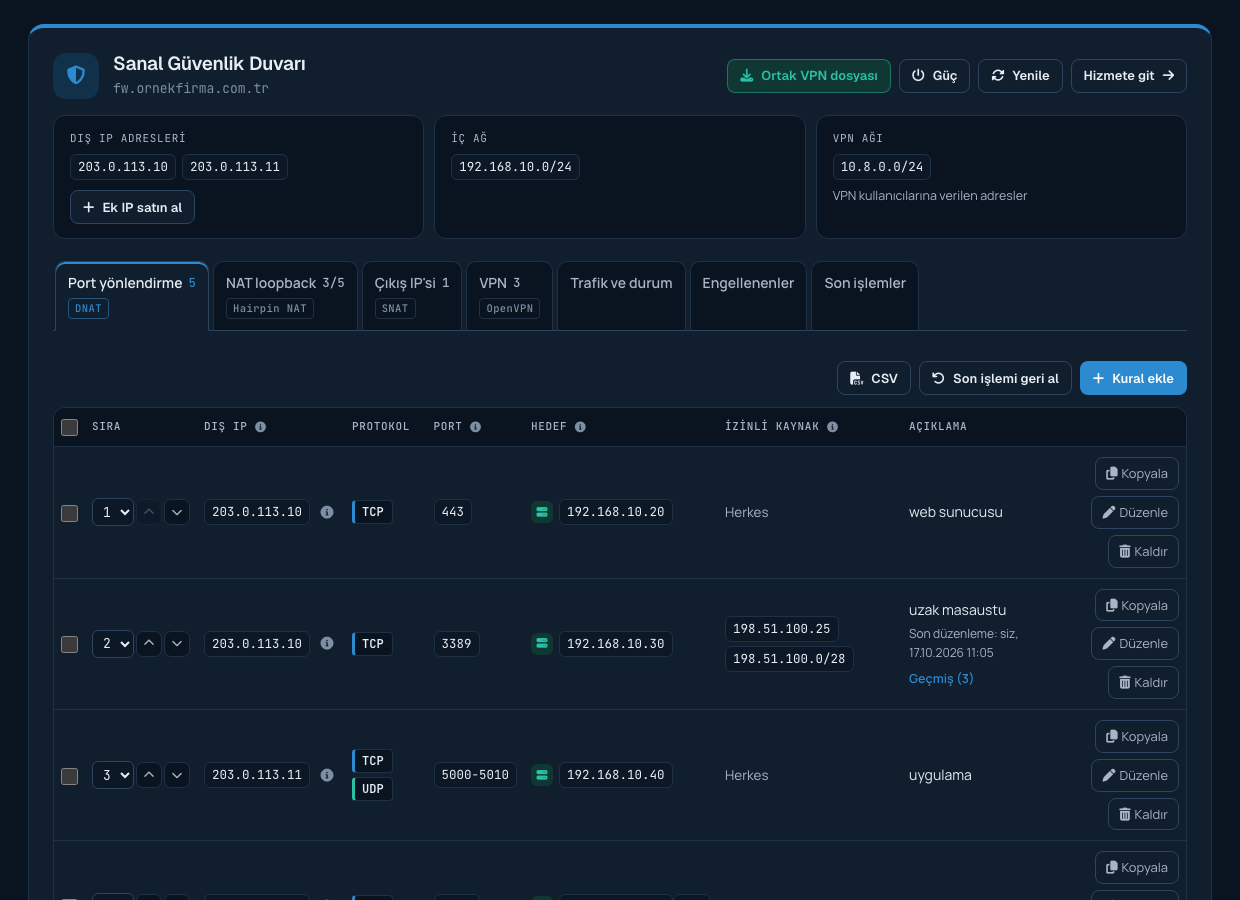
Task: Click info icon beside DIŞ IP column header
Action: (260, 427)
